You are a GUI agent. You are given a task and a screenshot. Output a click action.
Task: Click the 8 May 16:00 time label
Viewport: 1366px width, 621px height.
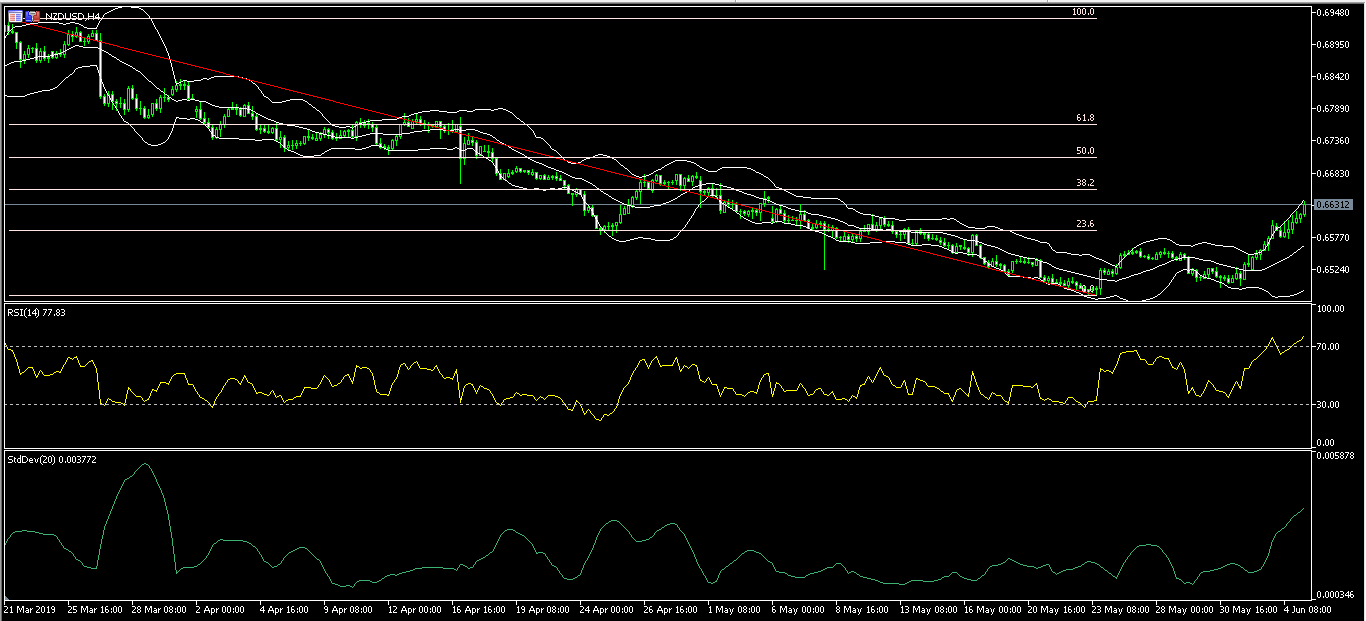click(x=864, y=608)
